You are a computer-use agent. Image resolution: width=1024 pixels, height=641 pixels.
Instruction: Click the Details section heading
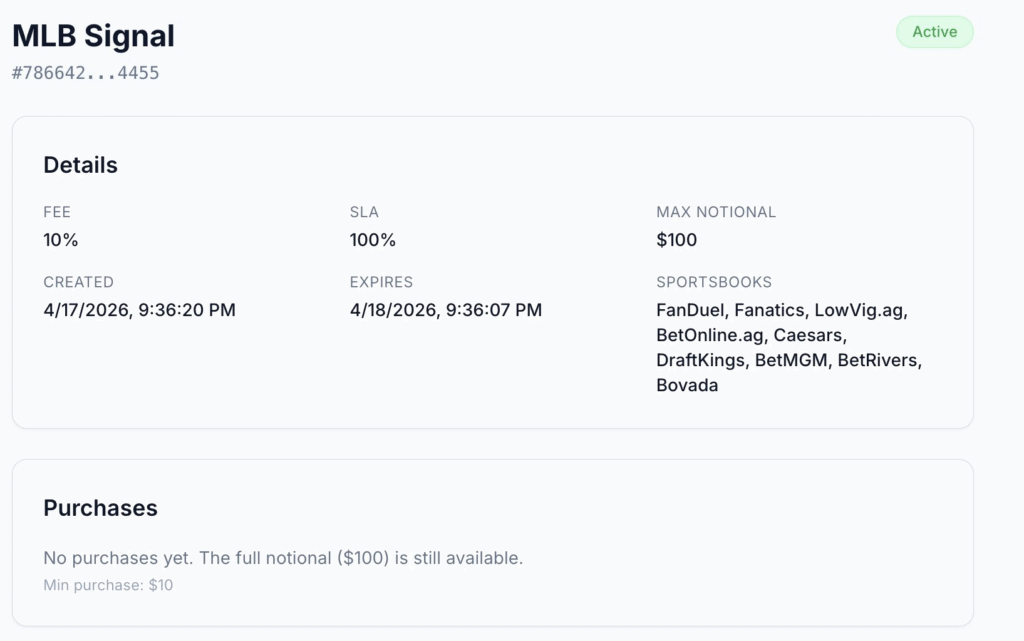(x=80, y=165)
